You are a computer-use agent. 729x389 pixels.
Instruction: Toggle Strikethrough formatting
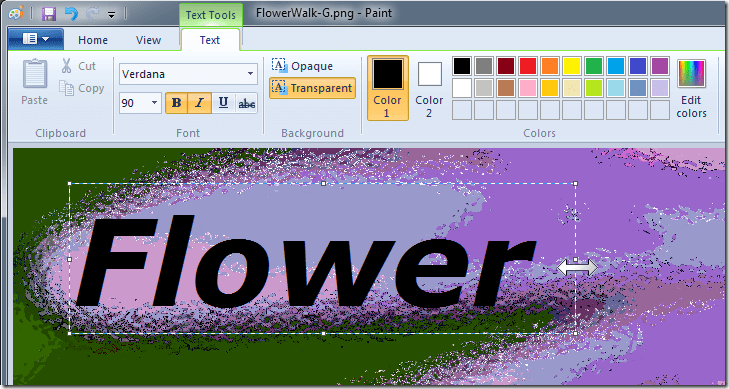[246, 103]
